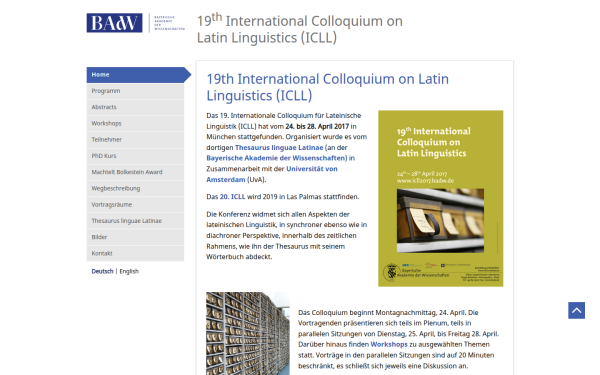Open Bayerische Akademie der Wissenschaften link
Viewport: 600px width, 375px height.
pos(276,158)
